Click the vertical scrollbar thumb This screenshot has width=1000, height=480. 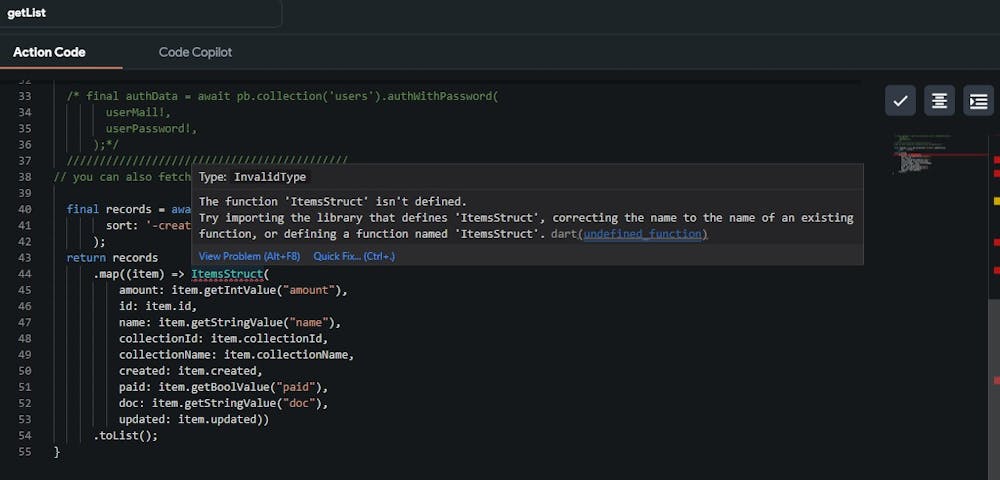(x=994, y=360)
